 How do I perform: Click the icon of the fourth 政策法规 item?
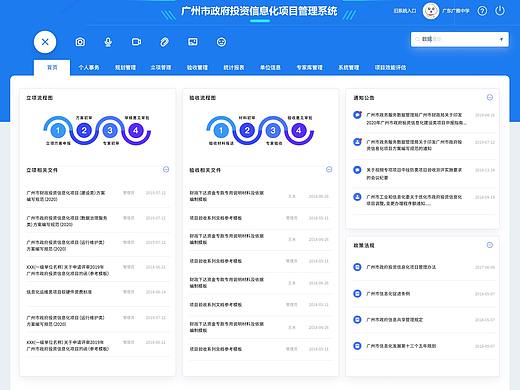click(x=357, y=346)
